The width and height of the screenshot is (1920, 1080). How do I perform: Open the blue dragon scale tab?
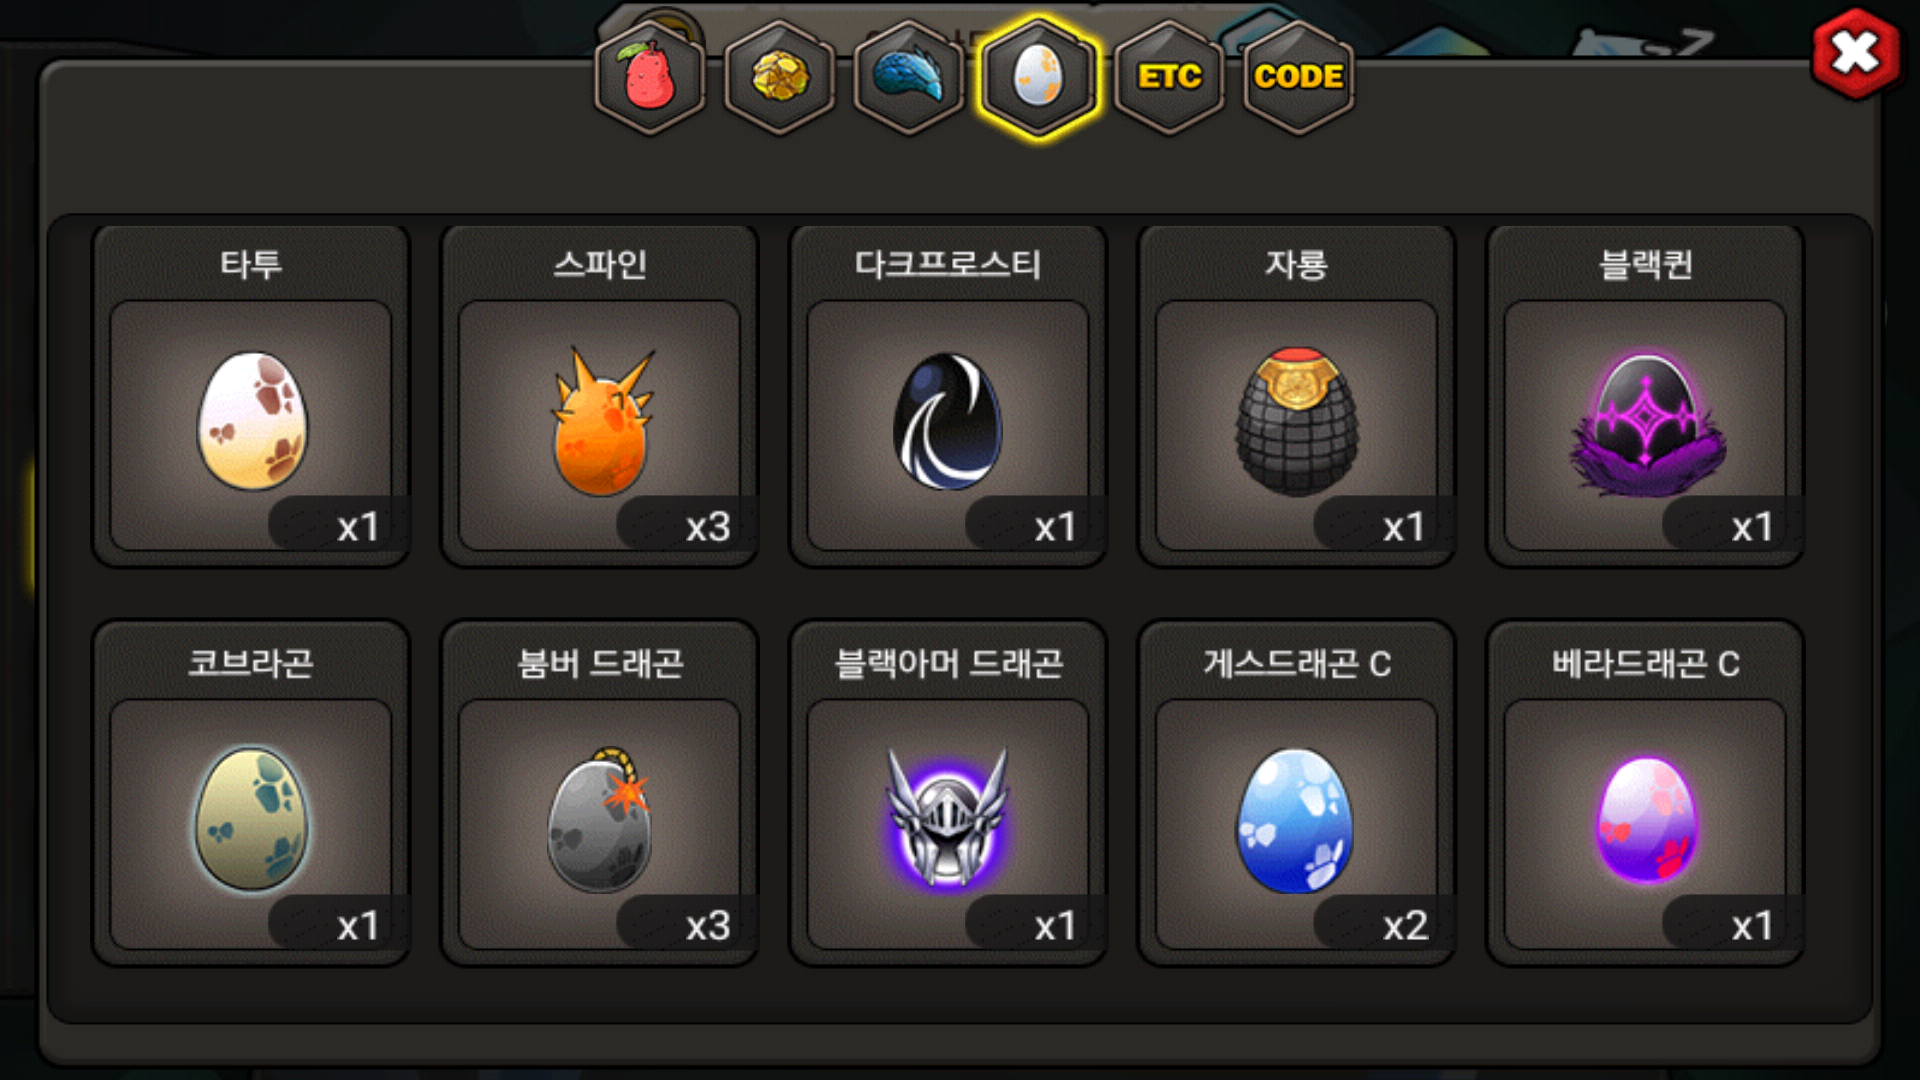click(909, 78)
